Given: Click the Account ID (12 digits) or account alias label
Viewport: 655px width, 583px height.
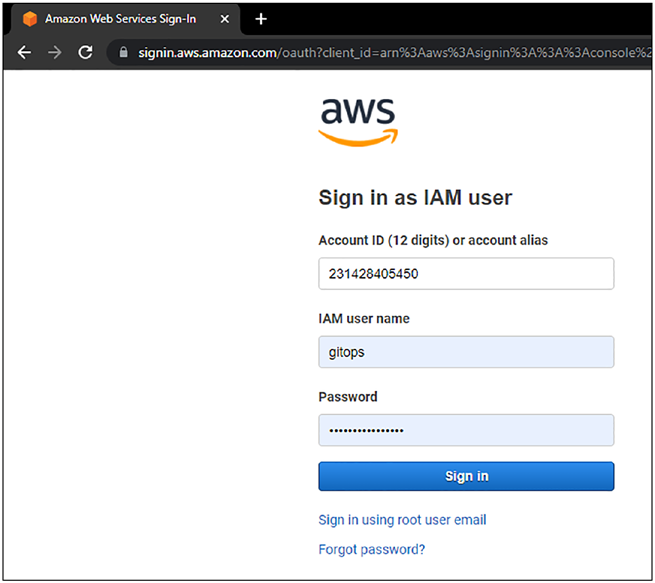Looking at the screenshot, I should 433,240.
